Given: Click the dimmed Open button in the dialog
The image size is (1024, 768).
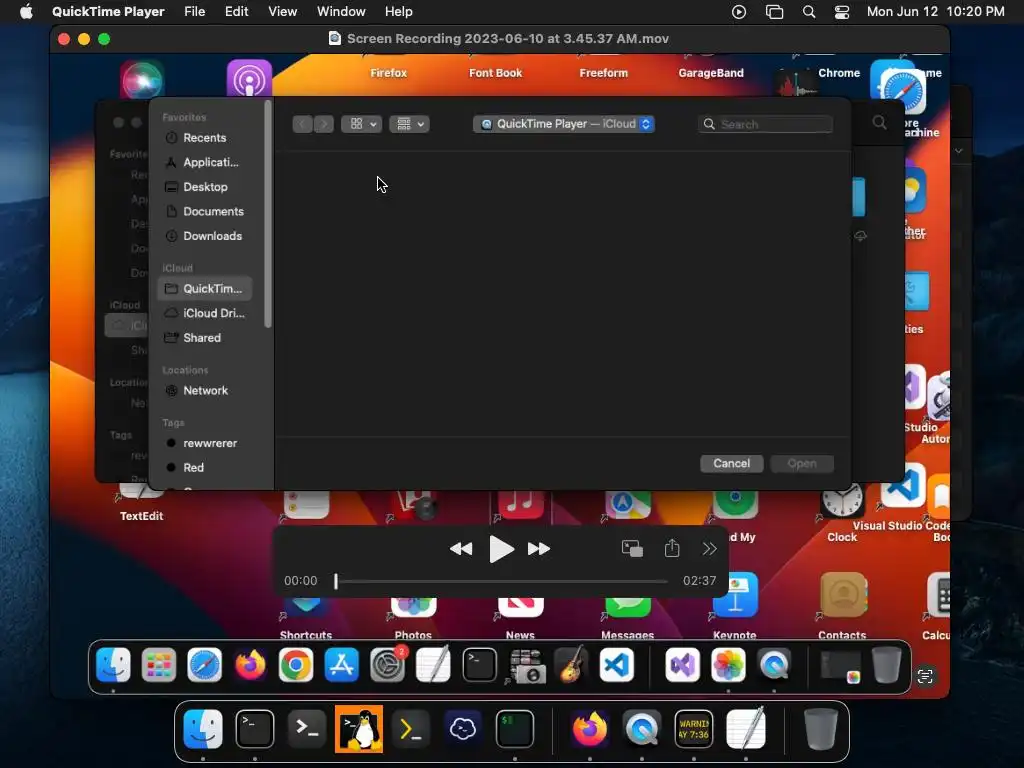Looking at the screenshot, I should 802,464.
